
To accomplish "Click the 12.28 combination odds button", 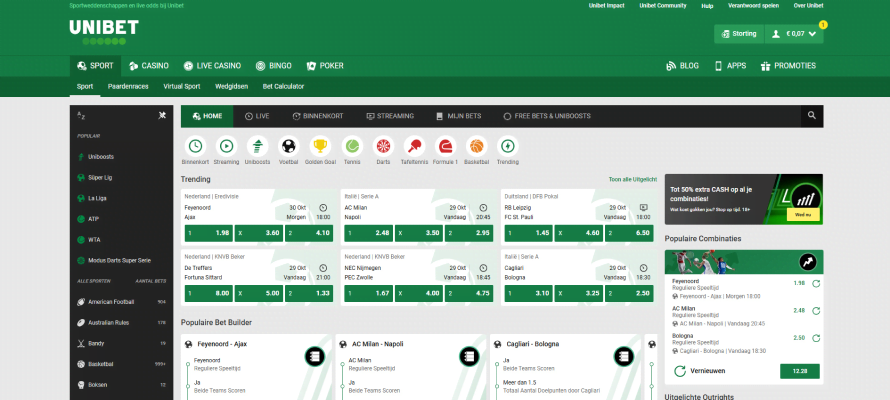I will click(x=800, y=371).
